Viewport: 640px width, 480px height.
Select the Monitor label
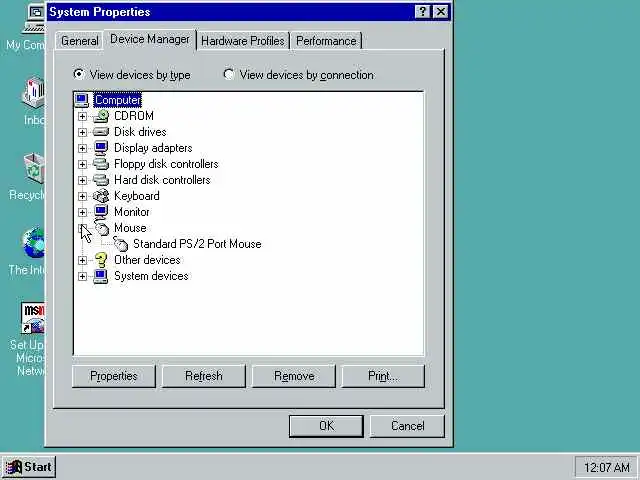131,212
